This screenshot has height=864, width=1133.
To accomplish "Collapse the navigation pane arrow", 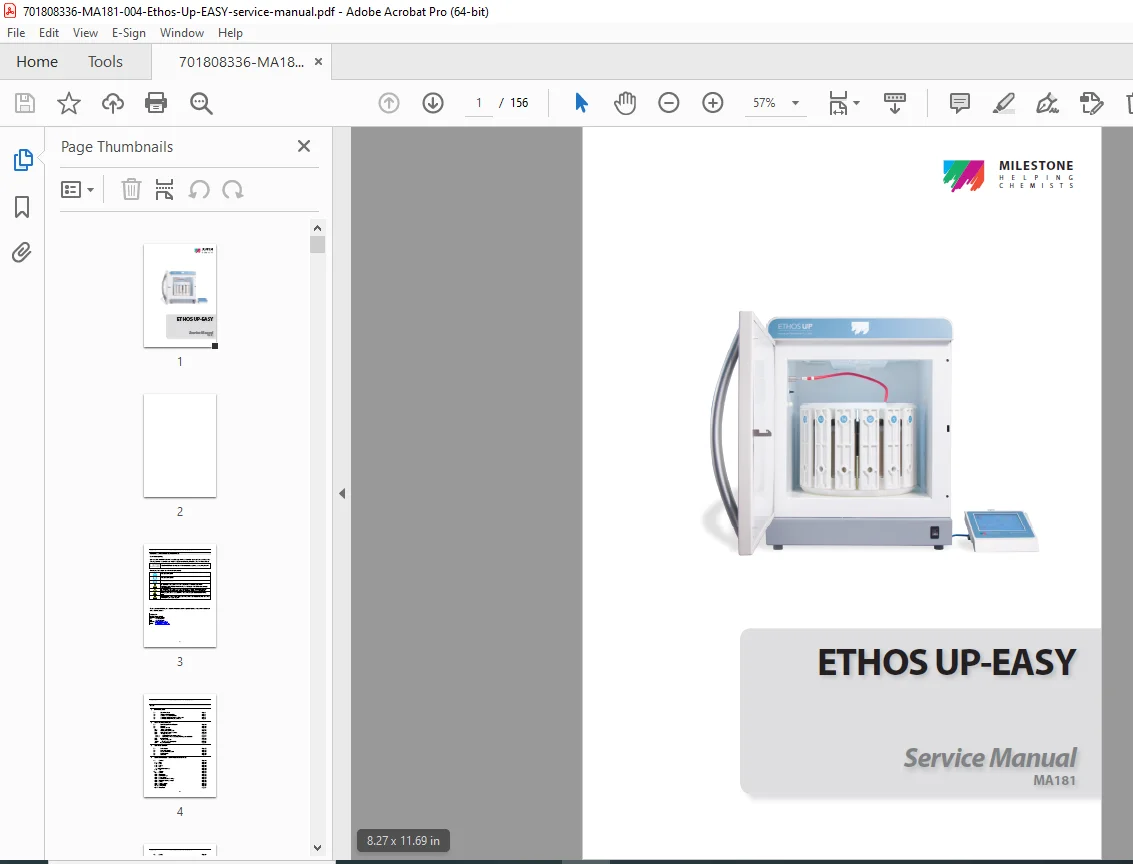I will [342, 493].
